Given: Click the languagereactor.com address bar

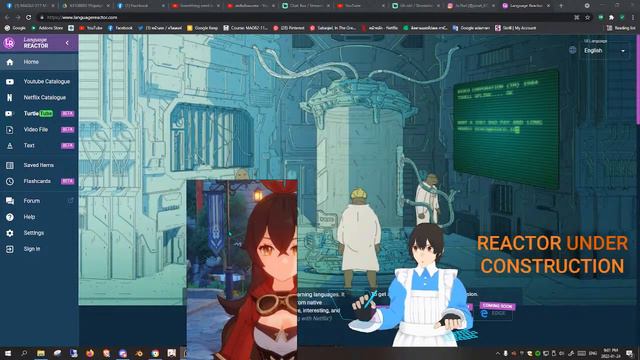Looking at the screenshot, I should tap(306, 18).
